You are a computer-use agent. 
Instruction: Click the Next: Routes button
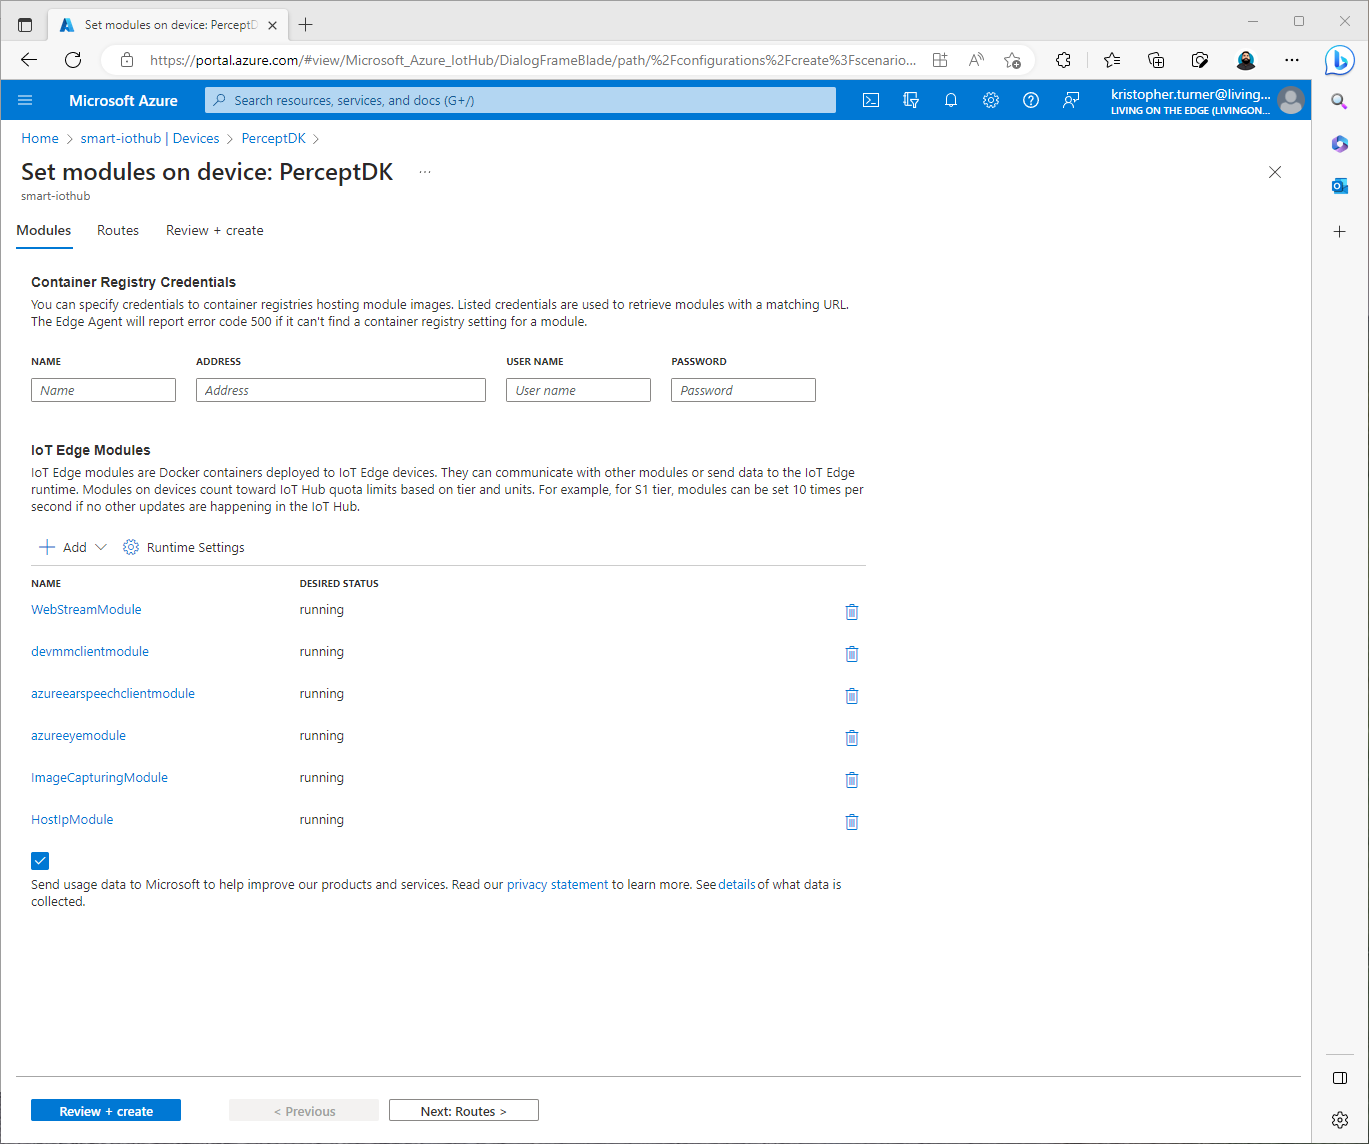coord(464,1111)
